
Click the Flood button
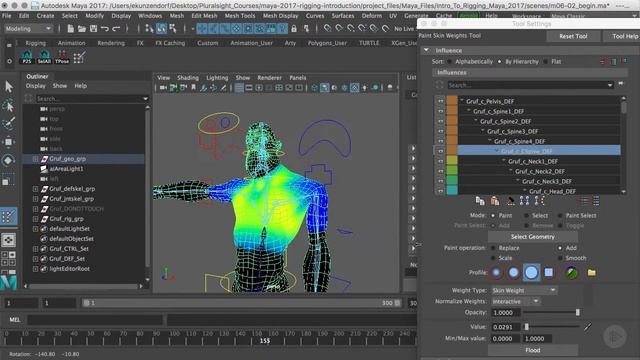tap(533, 350)
